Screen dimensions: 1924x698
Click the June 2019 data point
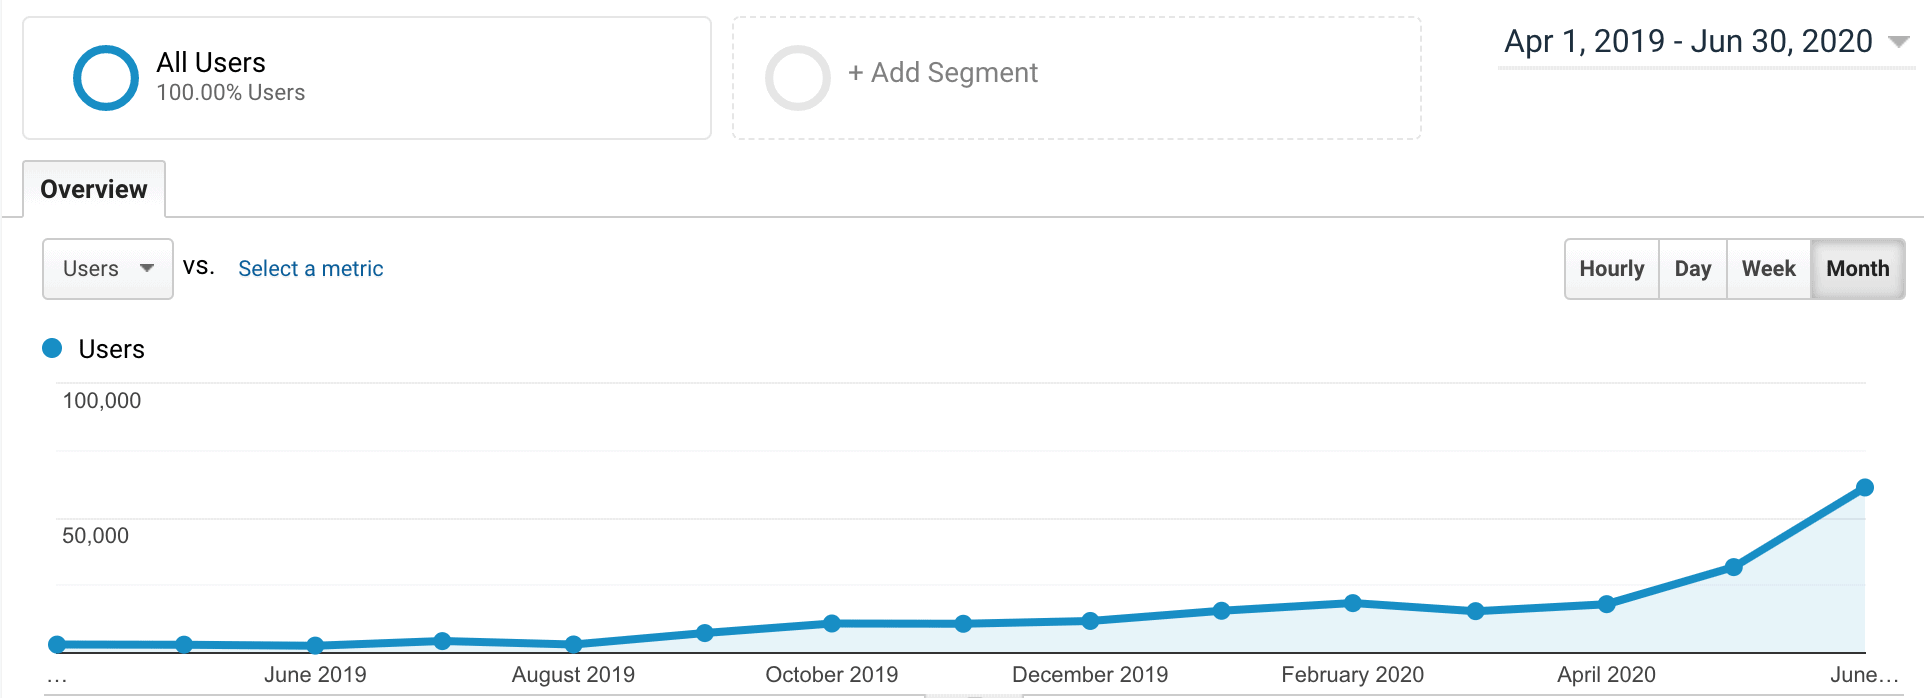click(x=315, y=645)
